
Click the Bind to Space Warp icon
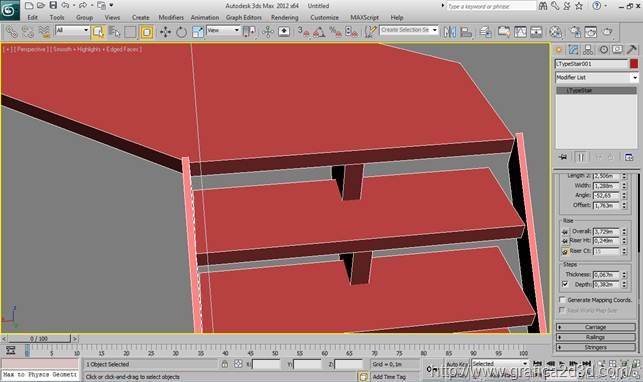pyautogui.click(x=44, y=32)
